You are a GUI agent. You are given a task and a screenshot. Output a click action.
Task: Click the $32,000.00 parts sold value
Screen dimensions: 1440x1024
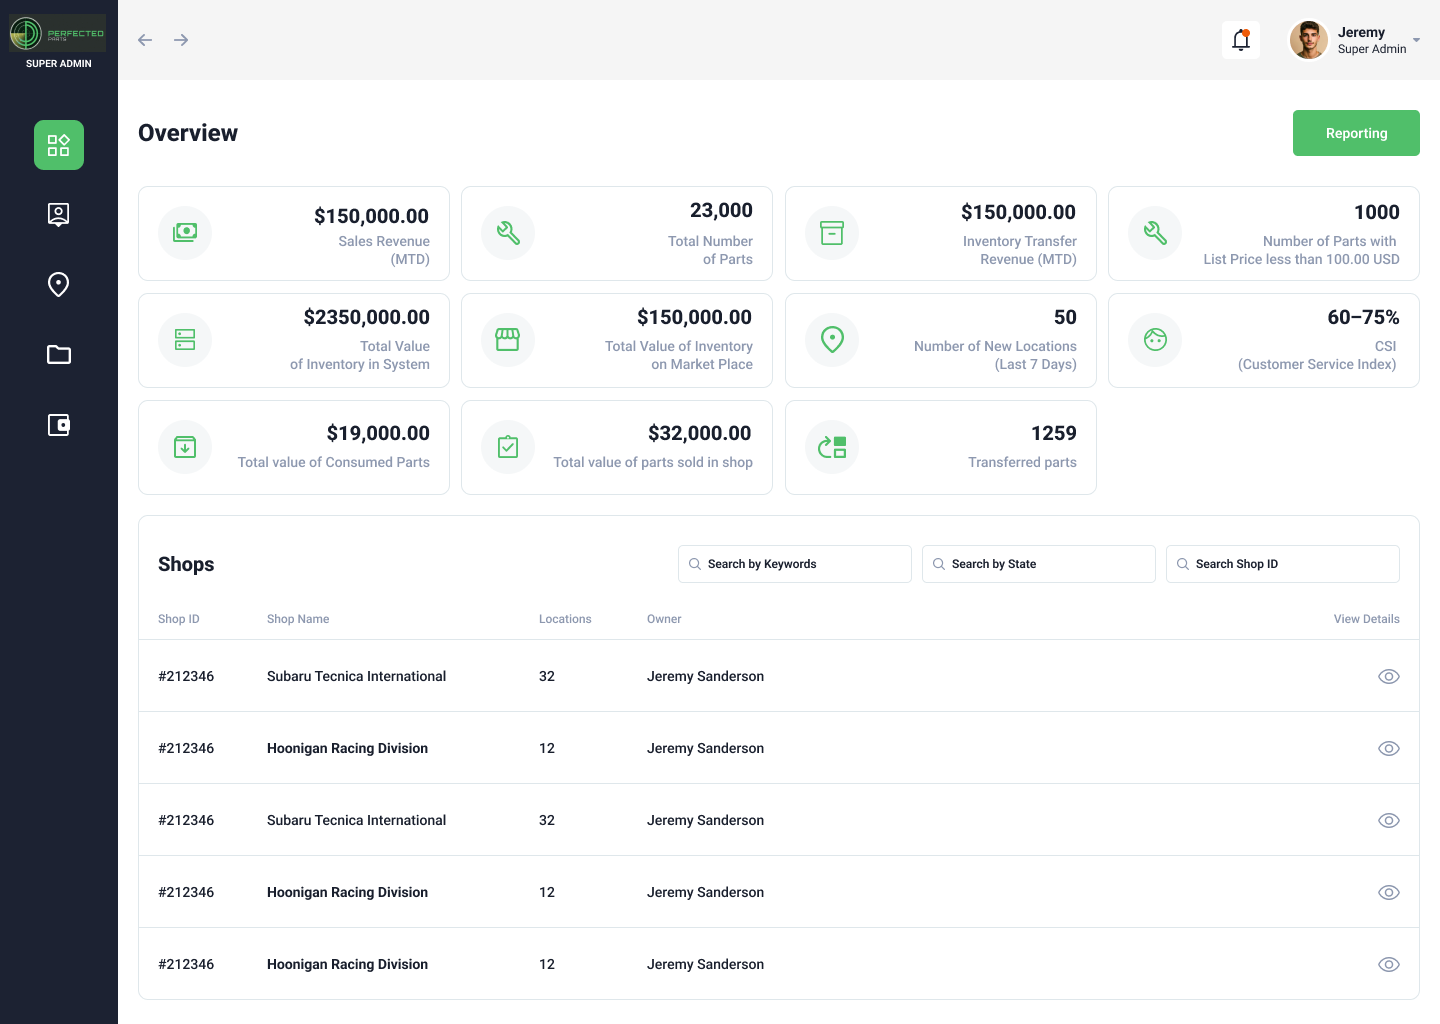[x=700, y=433]
